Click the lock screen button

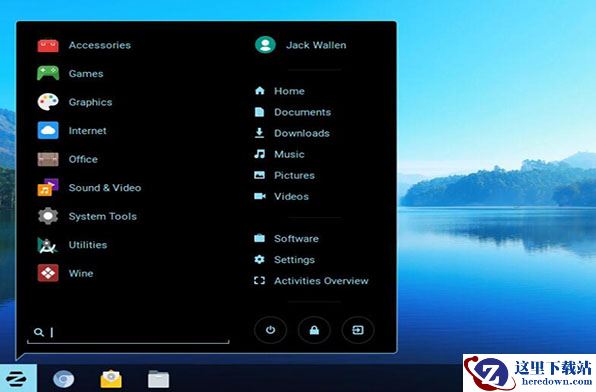point(314,330)
